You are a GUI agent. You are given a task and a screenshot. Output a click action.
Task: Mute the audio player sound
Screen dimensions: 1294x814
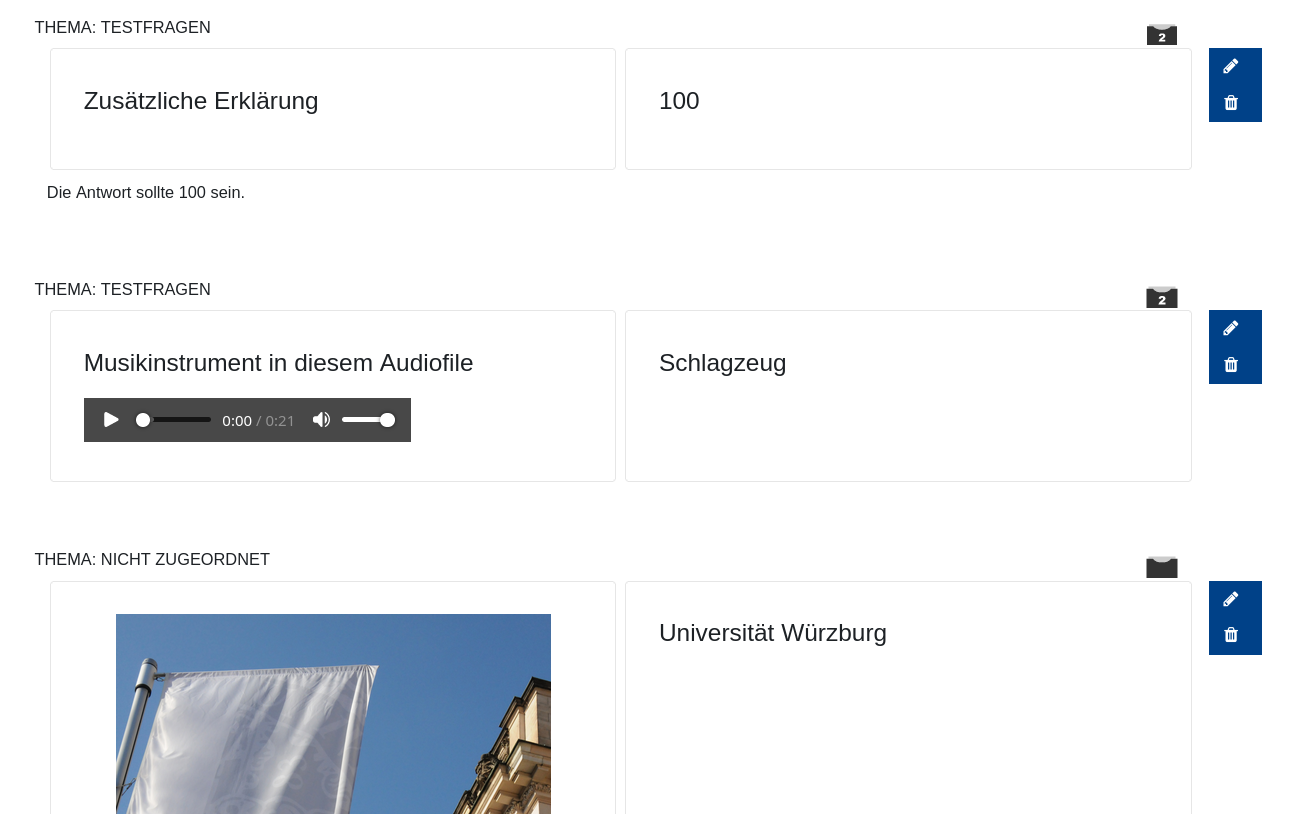click(321, 420)
